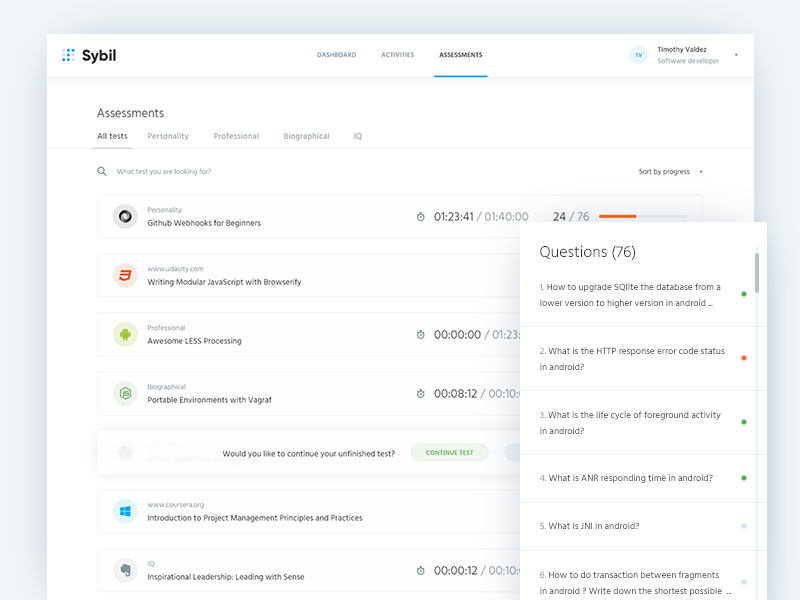Go to the Activities navigation tab
The image size is (800, 600).
(x=397, y=55)
